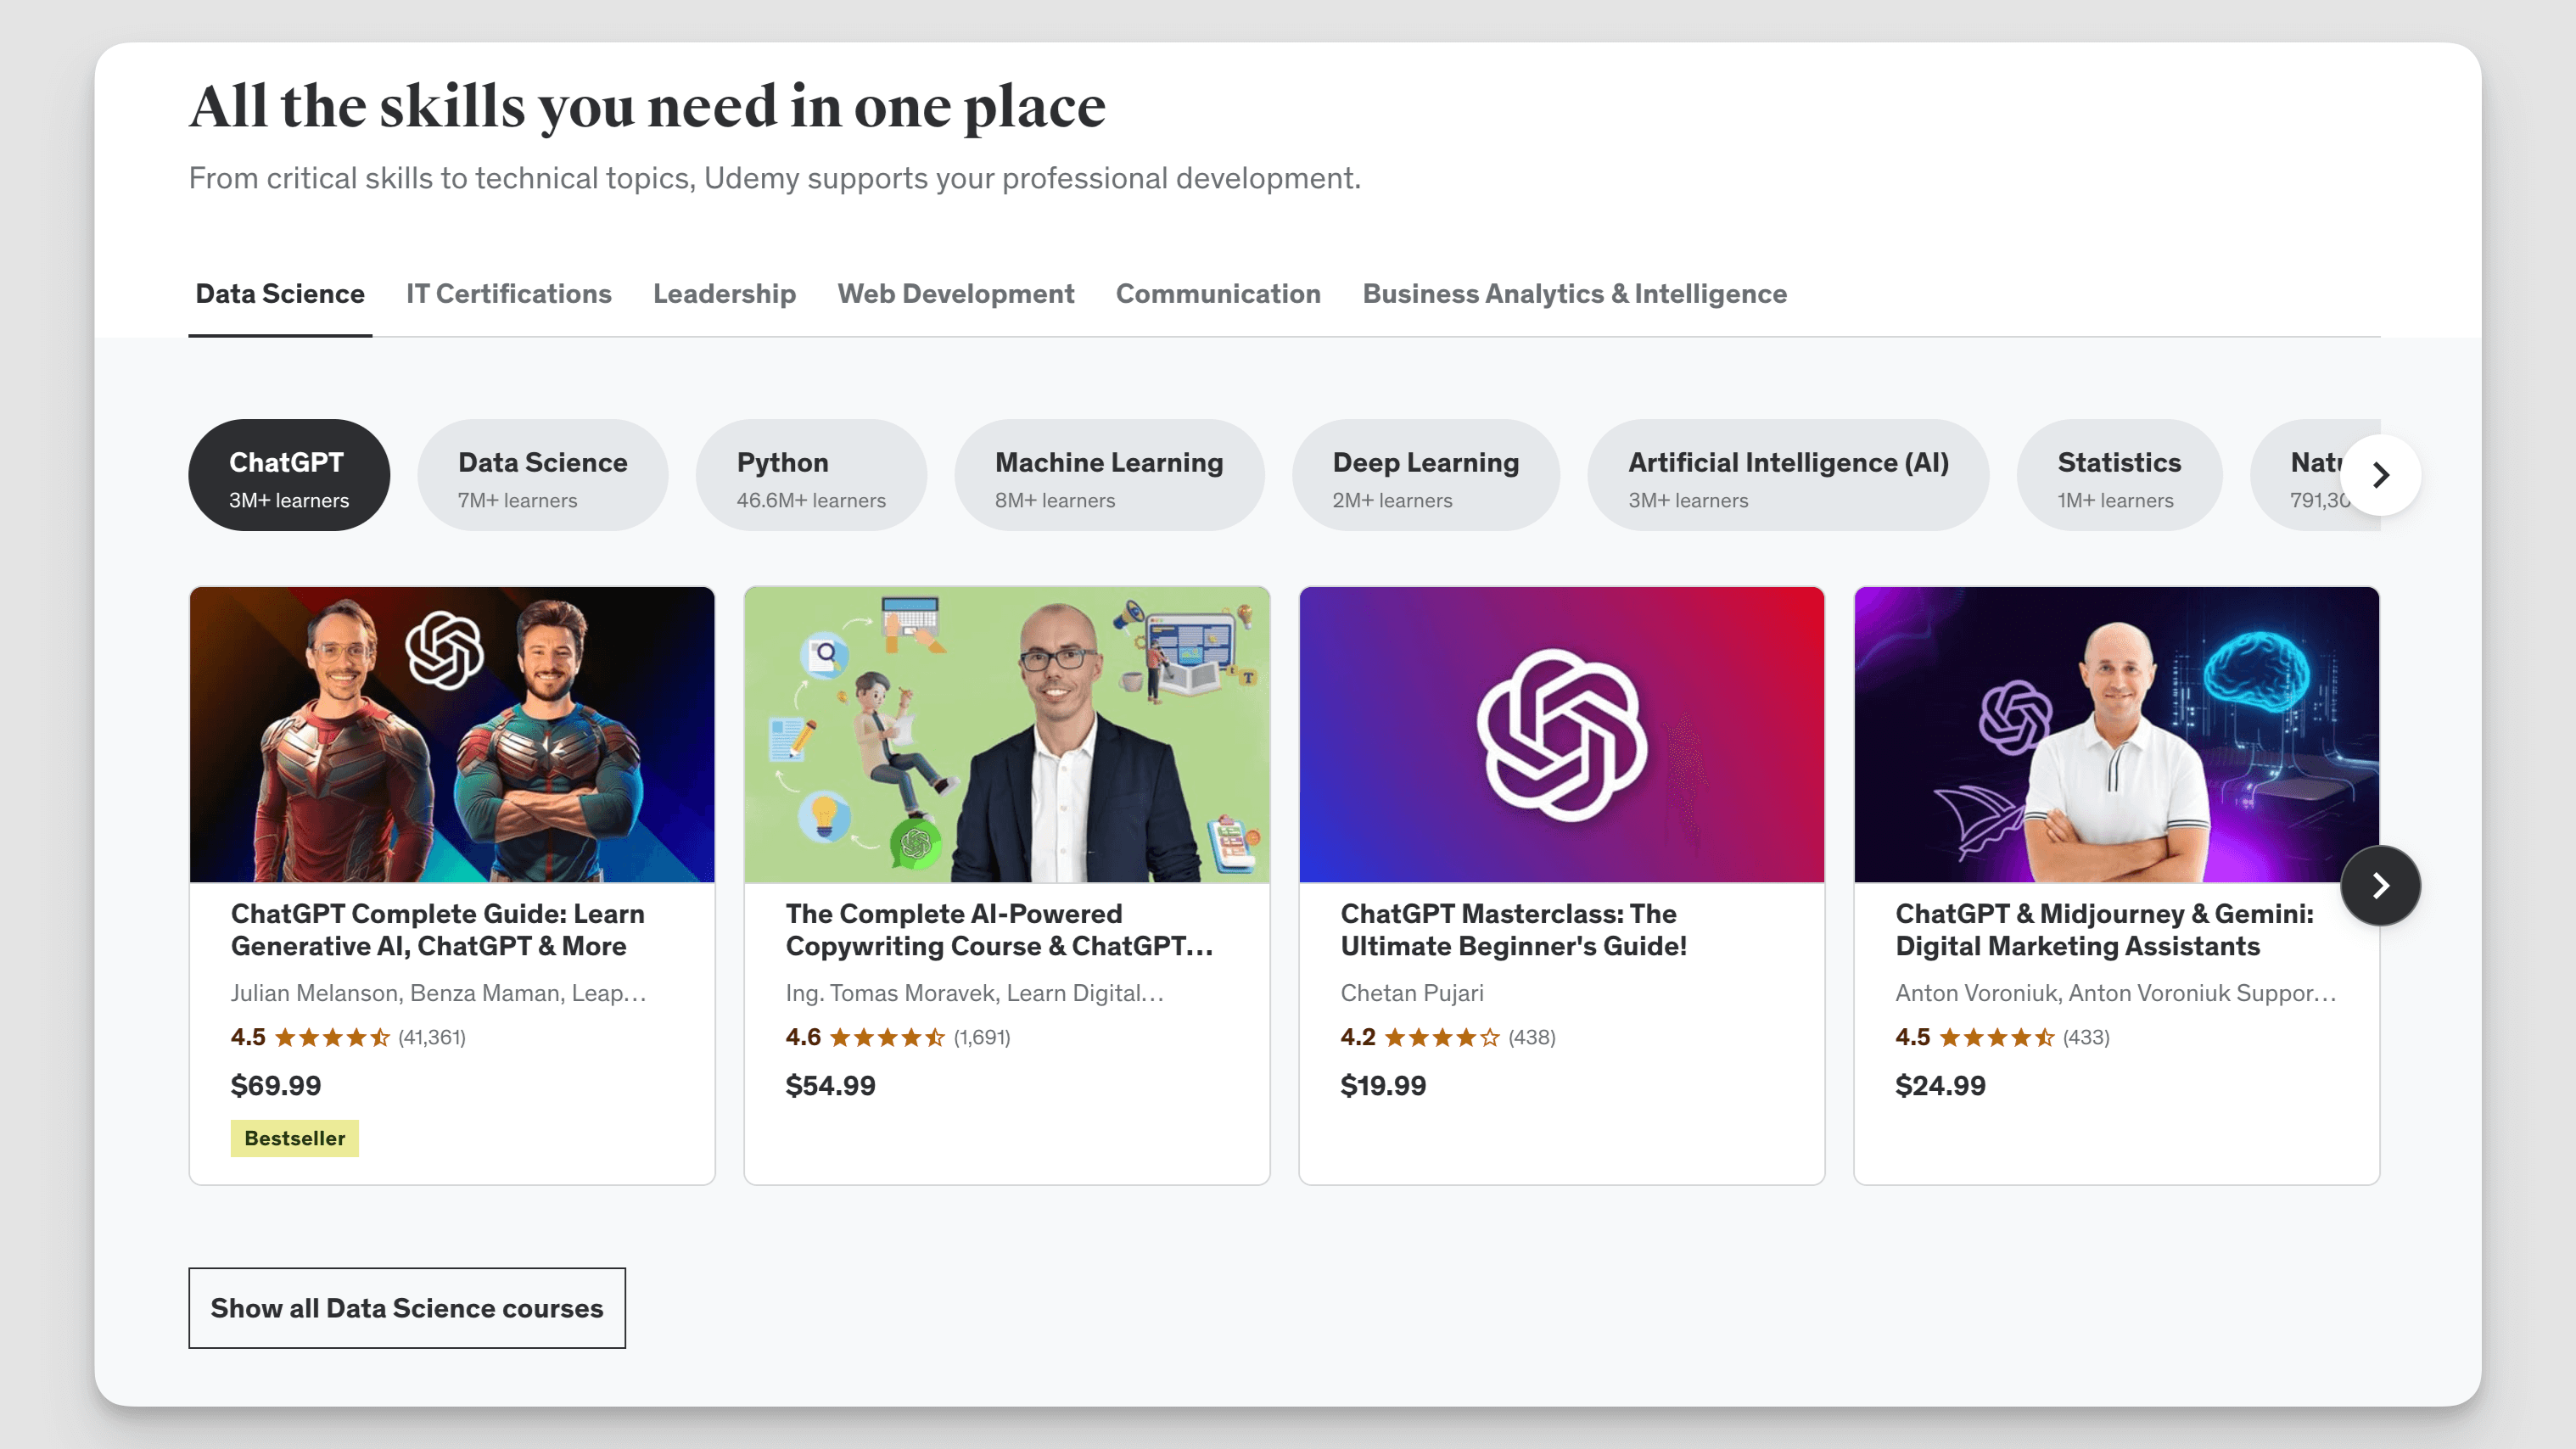Click Show all Data Science courses
The width and height of the screenshot is (2576, 1449).
(x=406, y=1308)
